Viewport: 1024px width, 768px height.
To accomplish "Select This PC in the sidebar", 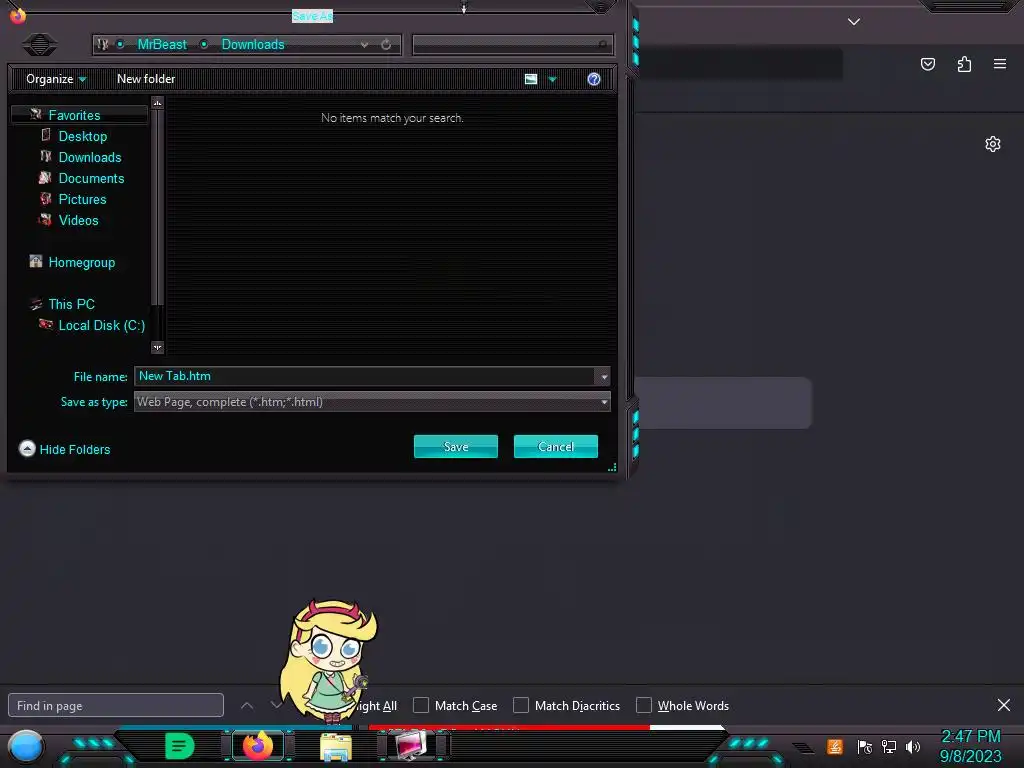I will pyautogui.click(x=71, y=304).
